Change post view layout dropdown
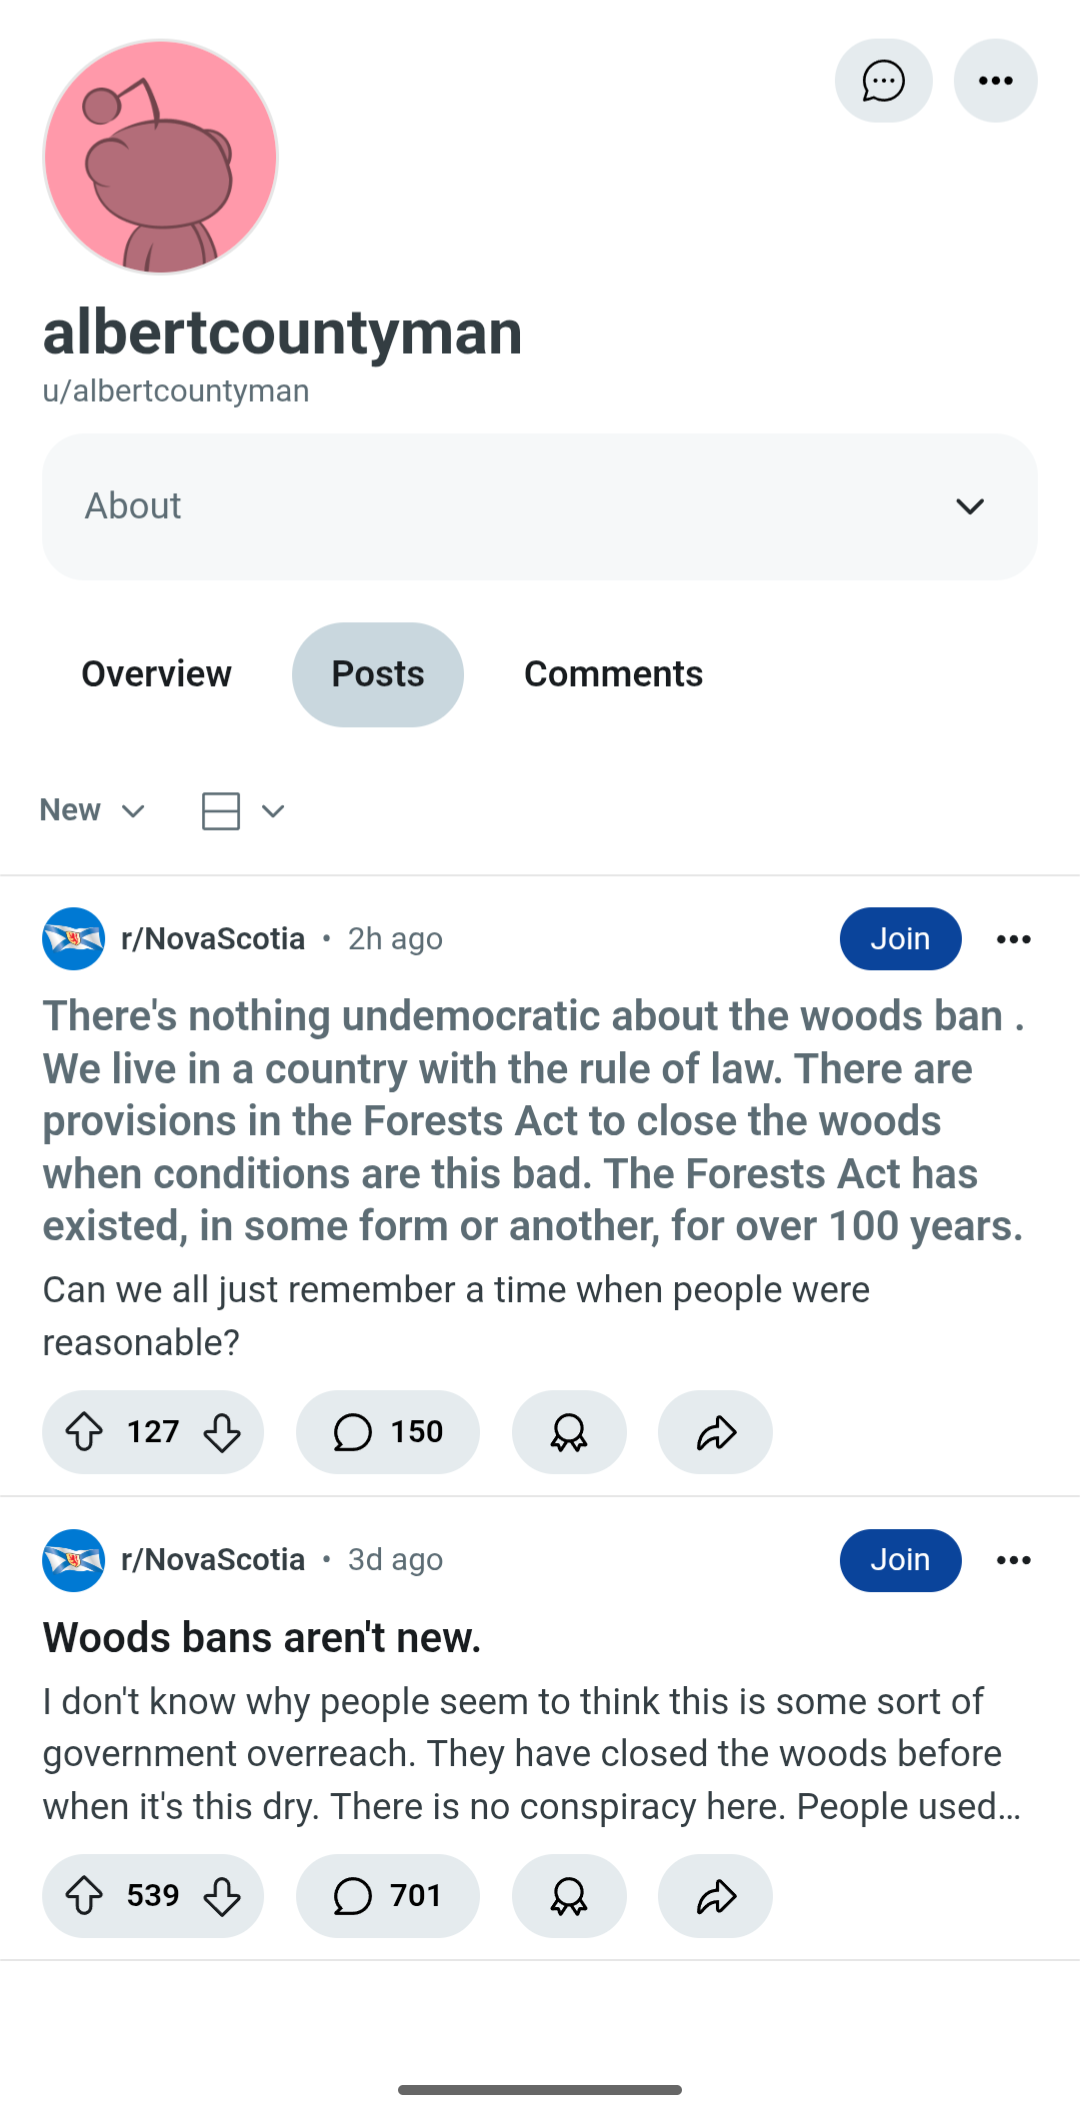1080x2121 pixels. point(243,810)
